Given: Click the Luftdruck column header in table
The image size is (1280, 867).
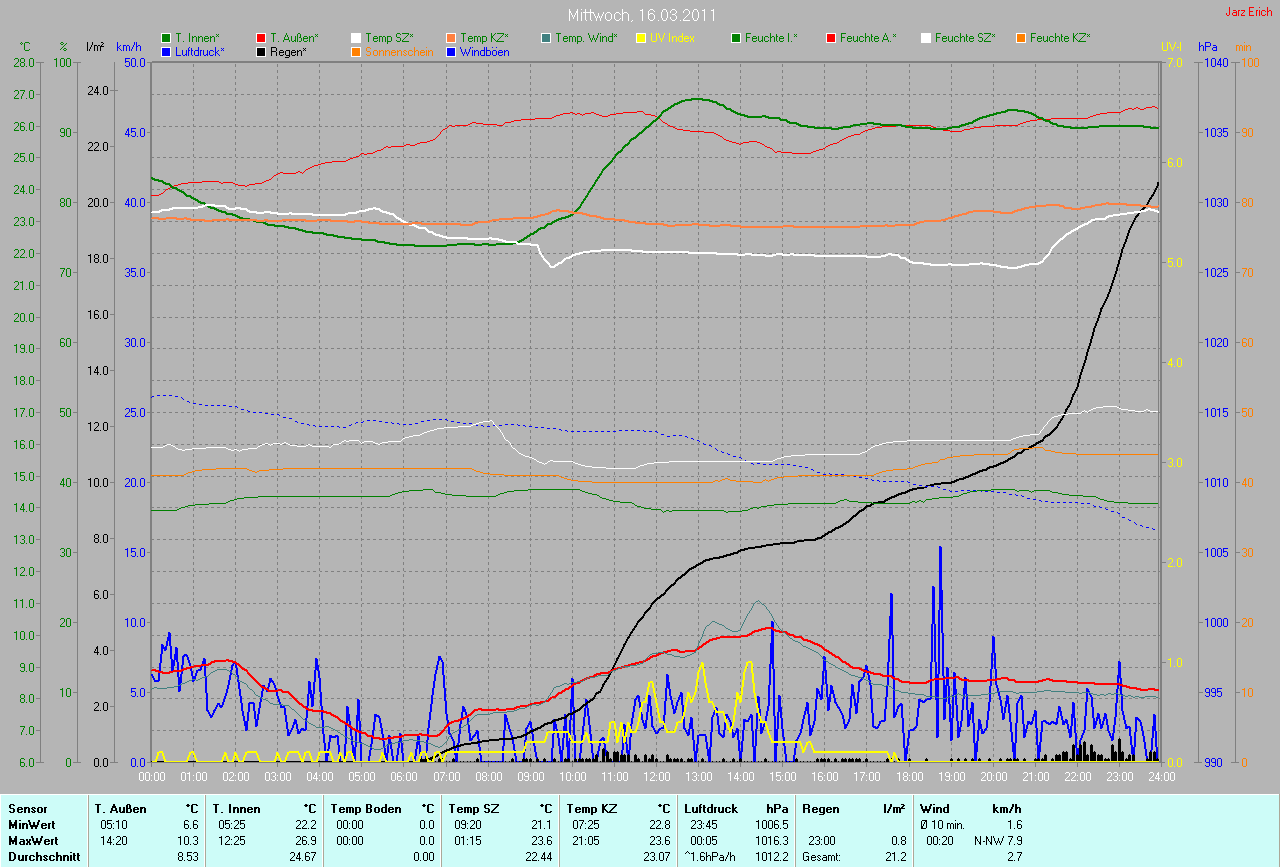Looking at the screenshot, I should [711, 808].
